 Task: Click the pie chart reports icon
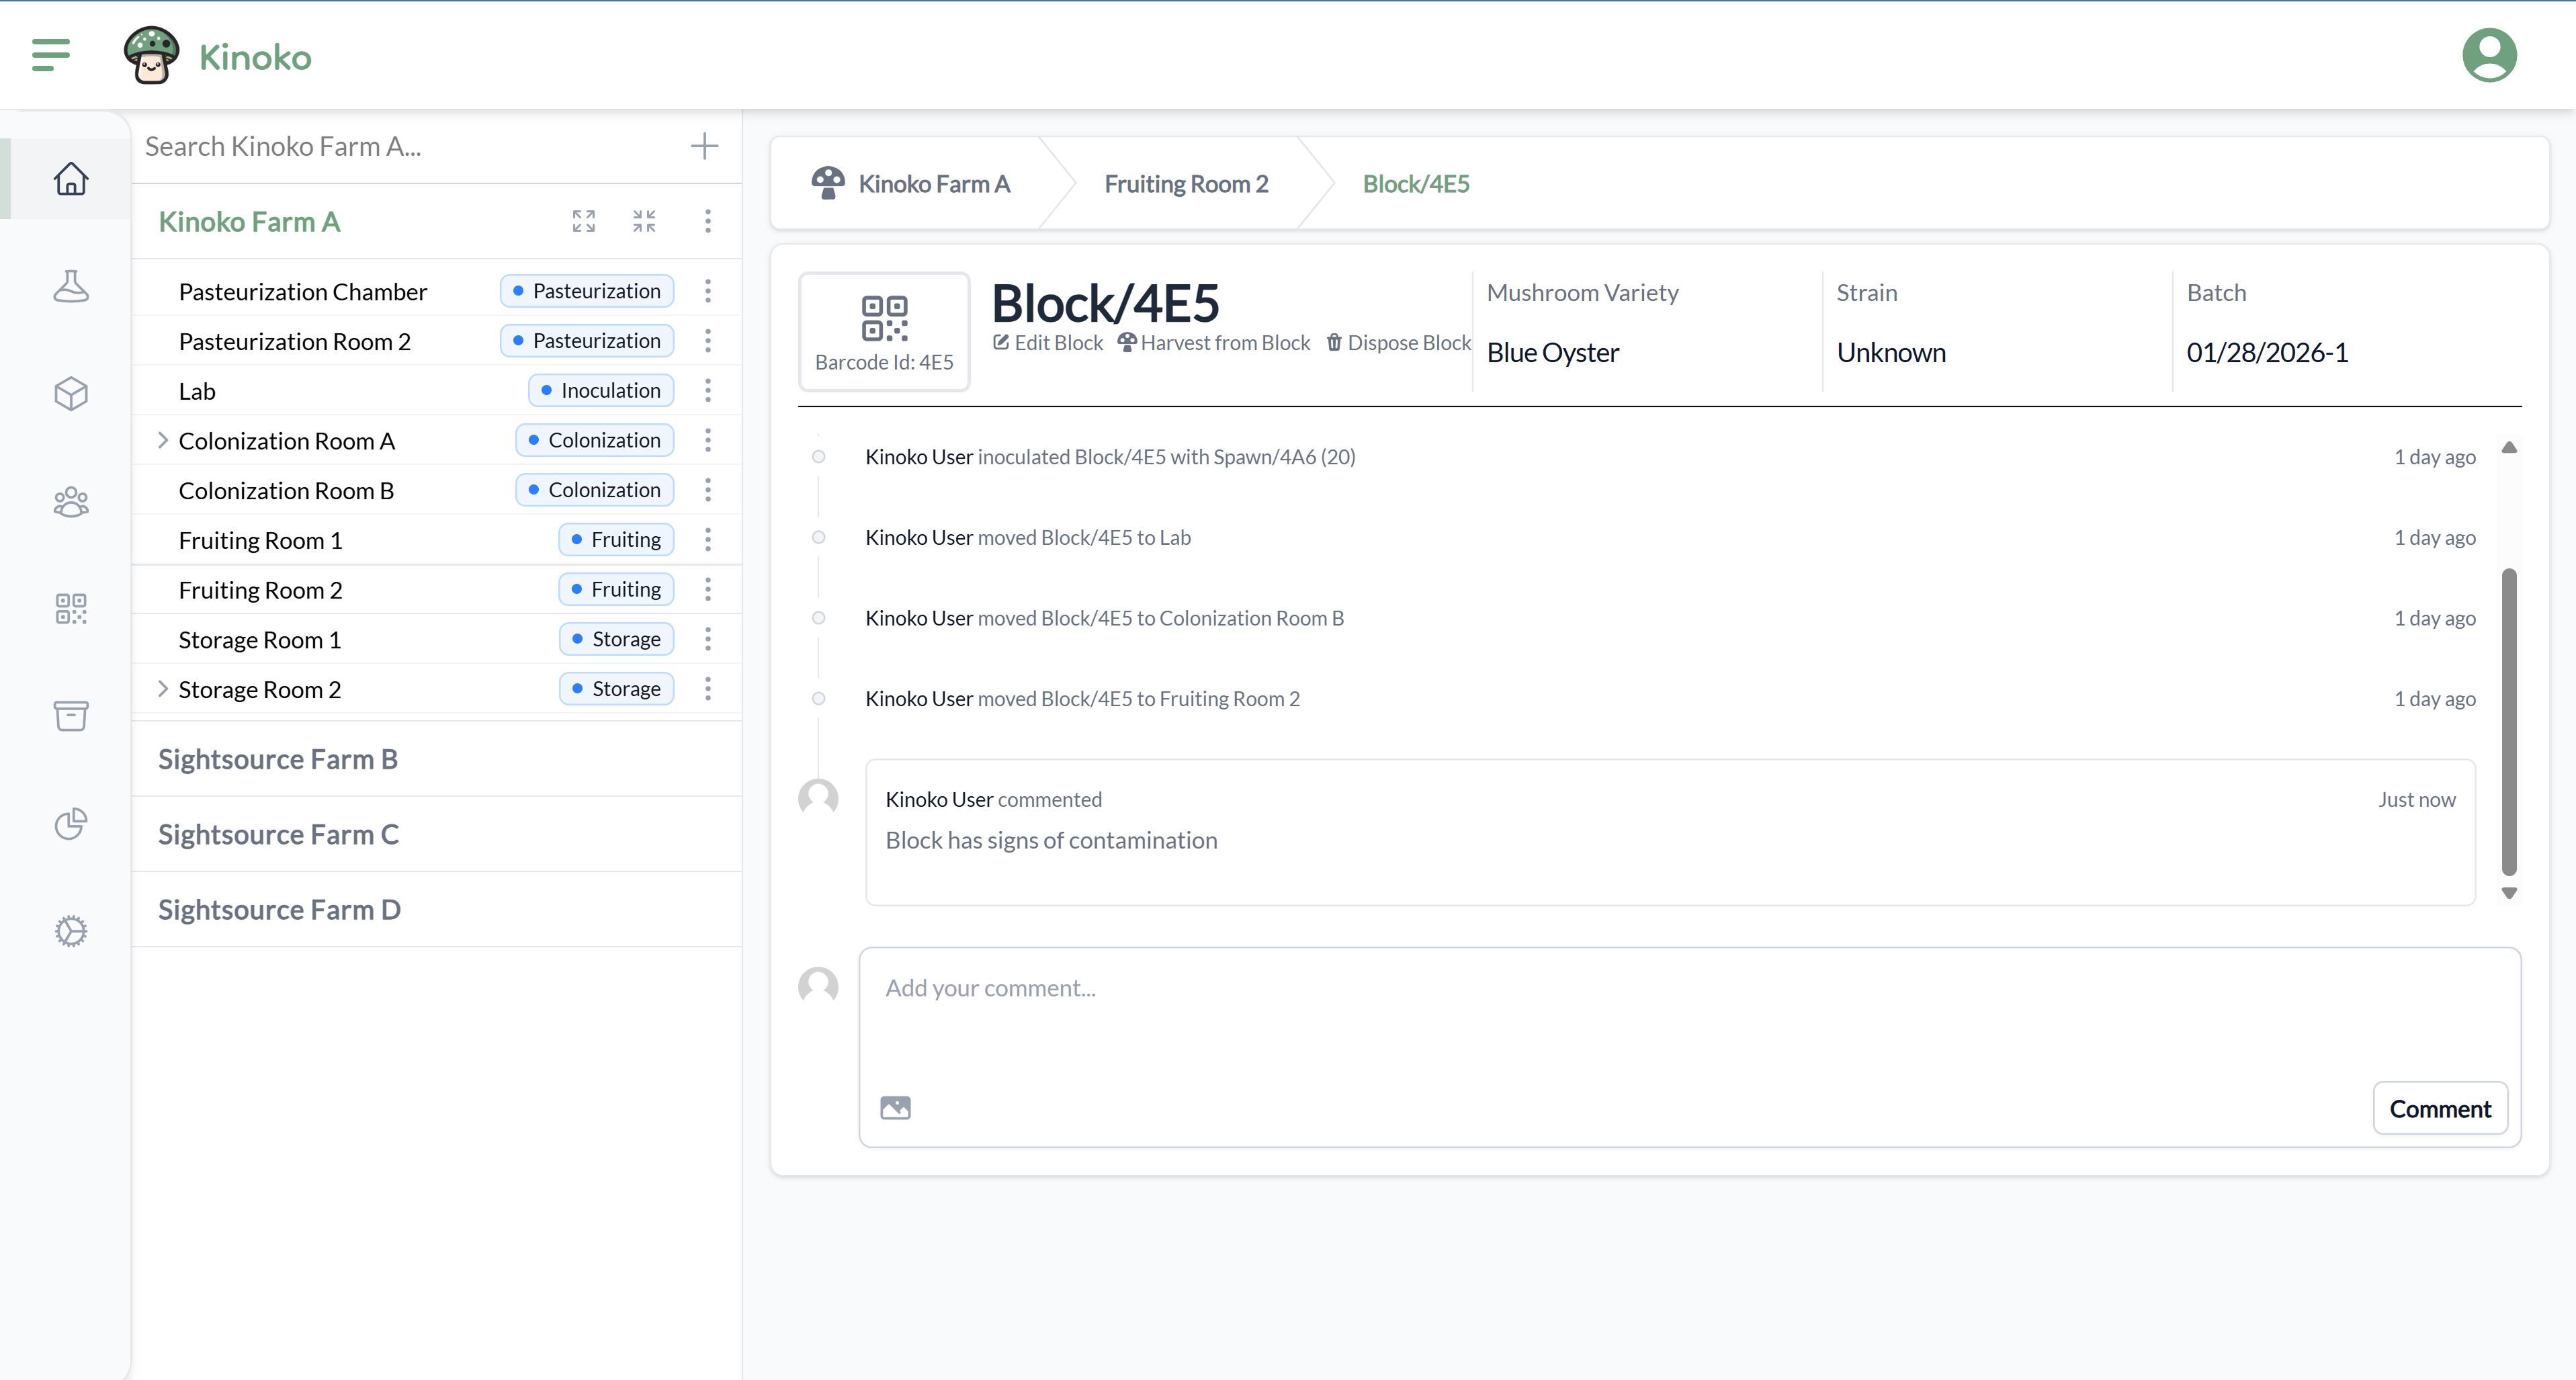coord(71,823)
